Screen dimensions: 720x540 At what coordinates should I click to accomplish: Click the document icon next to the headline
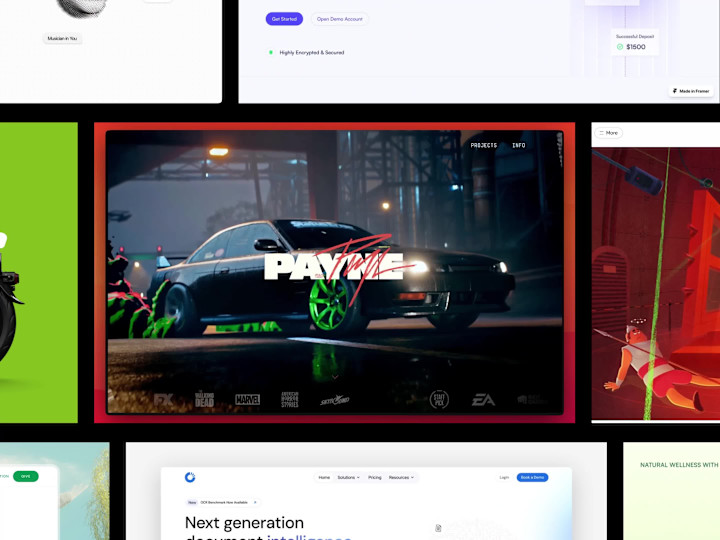click(x=438, y=528)
